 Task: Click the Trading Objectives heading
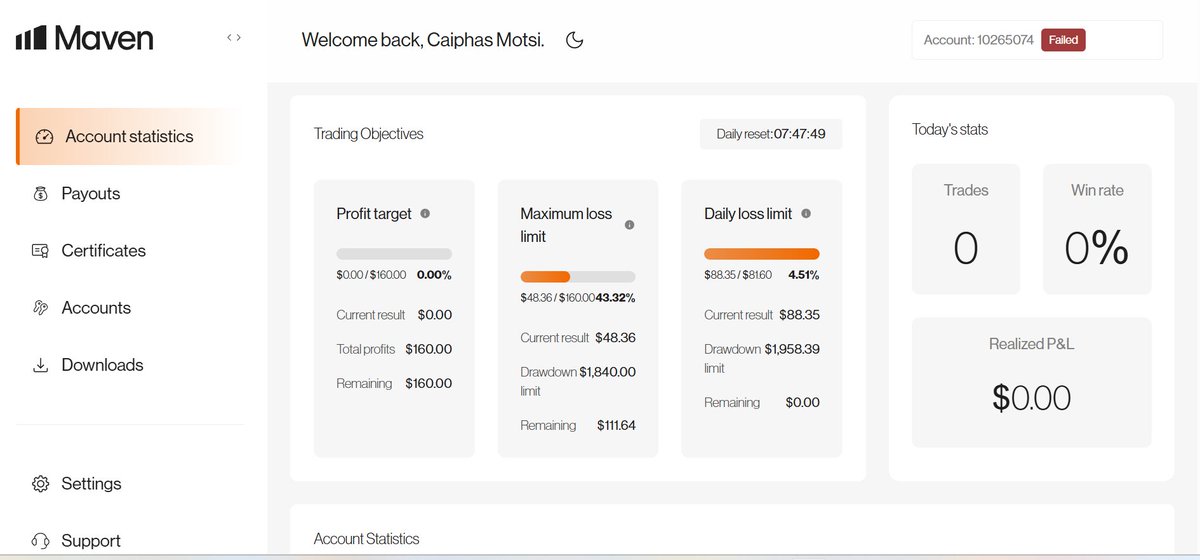point(368,133)
